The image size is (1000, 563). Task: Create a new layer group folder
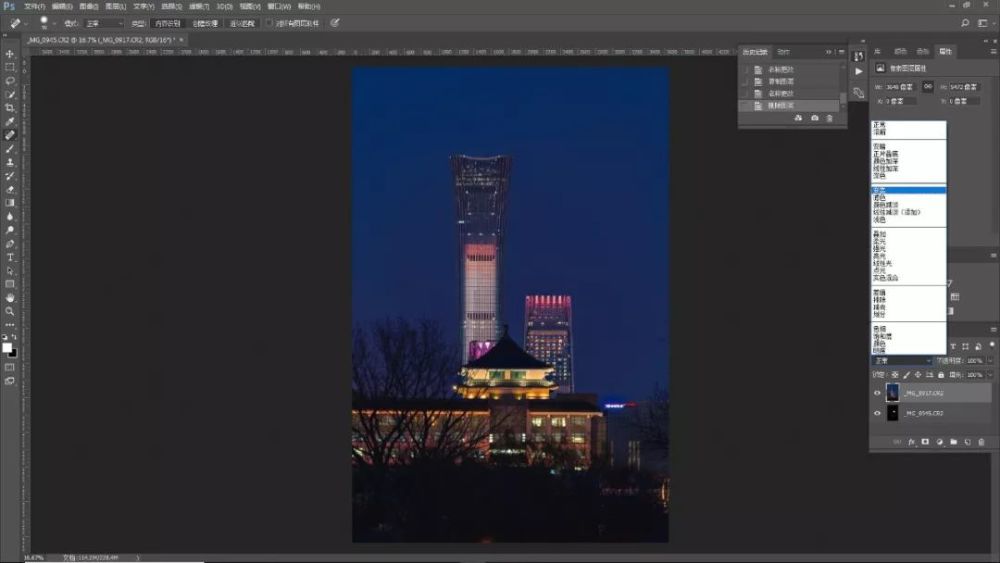point(953,442)
